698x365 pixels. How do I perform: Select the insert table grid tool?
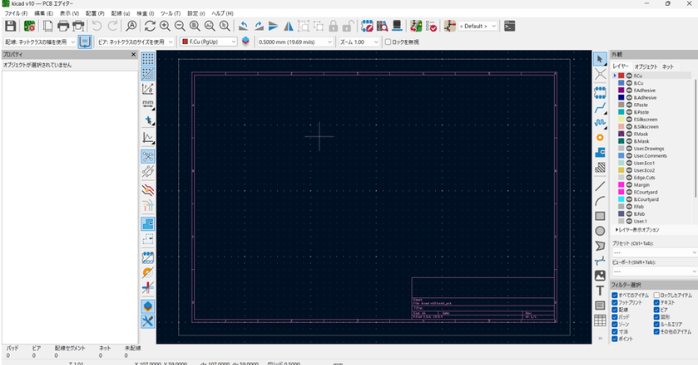click(600, 320)
